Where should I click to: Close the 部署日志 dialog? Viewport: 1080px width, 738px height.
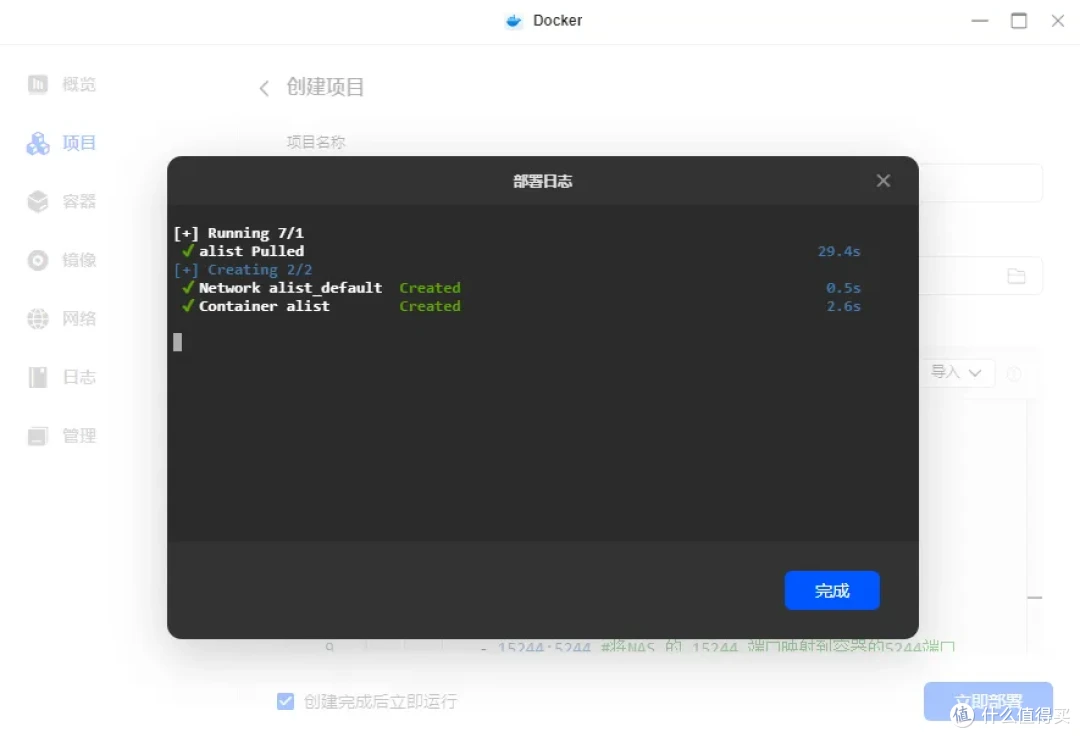pos(883,181)
